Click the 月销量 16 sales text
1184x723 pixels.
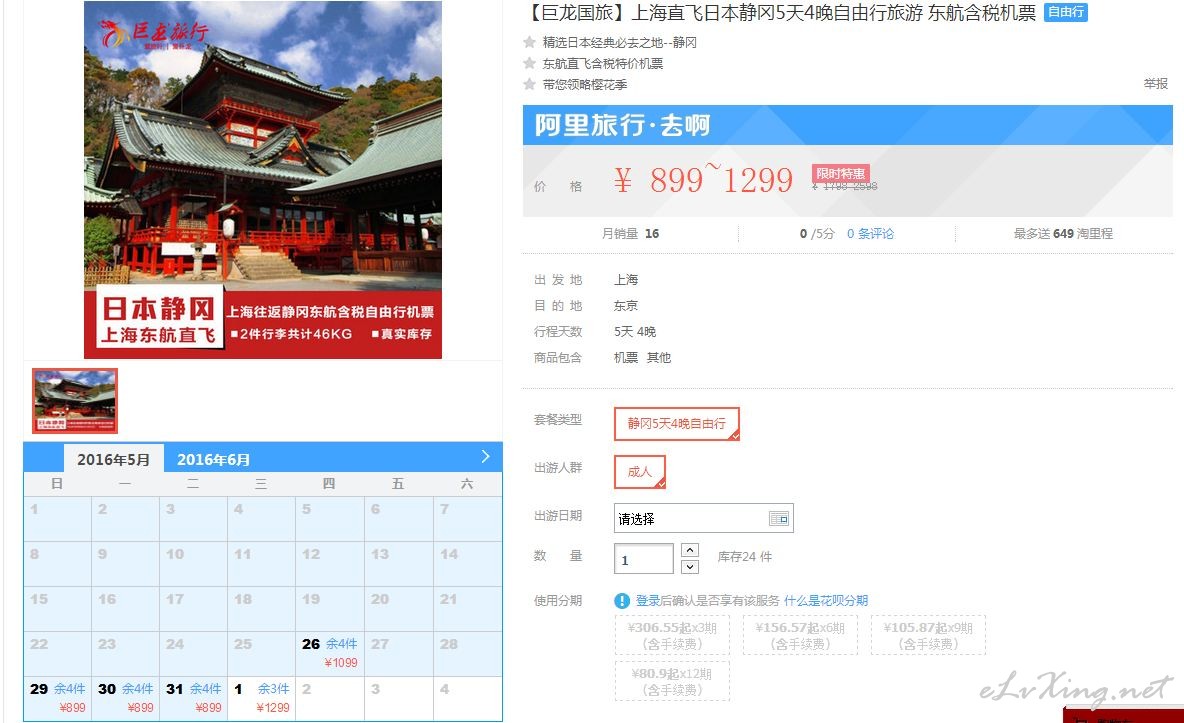[631, 233]
